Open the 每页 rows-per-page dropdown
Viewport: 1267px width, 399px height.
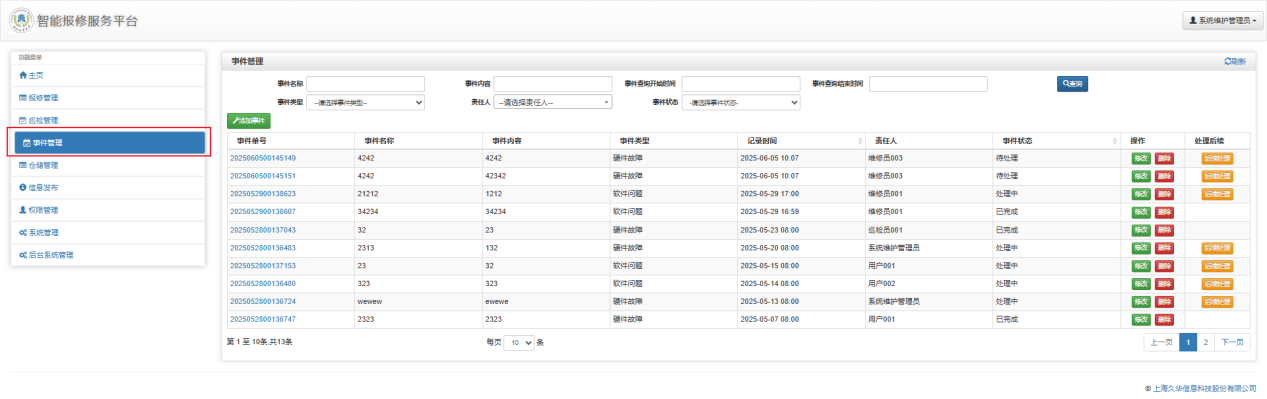[518, 342]
